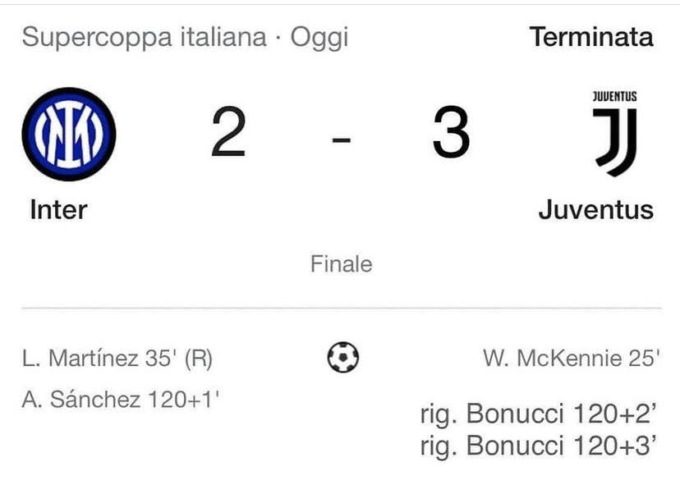Click the rig. Bonucci 120+3' entry
This screenshot has height=480, width=680.
(538, 446)
